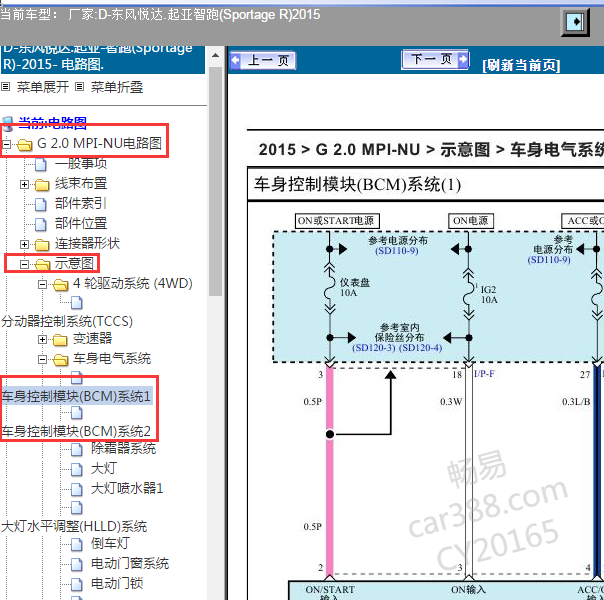604x600 pixels.
Task: Click the document icon beside 除霜器系统
Action: (77, 449)
